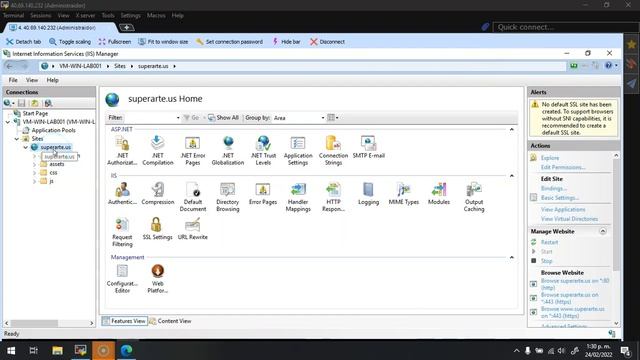The height and width of the screenshot is (360, 640).
Task: Open Directory Browsing feature
Action: pyautogui.click(x=228, y=198)
